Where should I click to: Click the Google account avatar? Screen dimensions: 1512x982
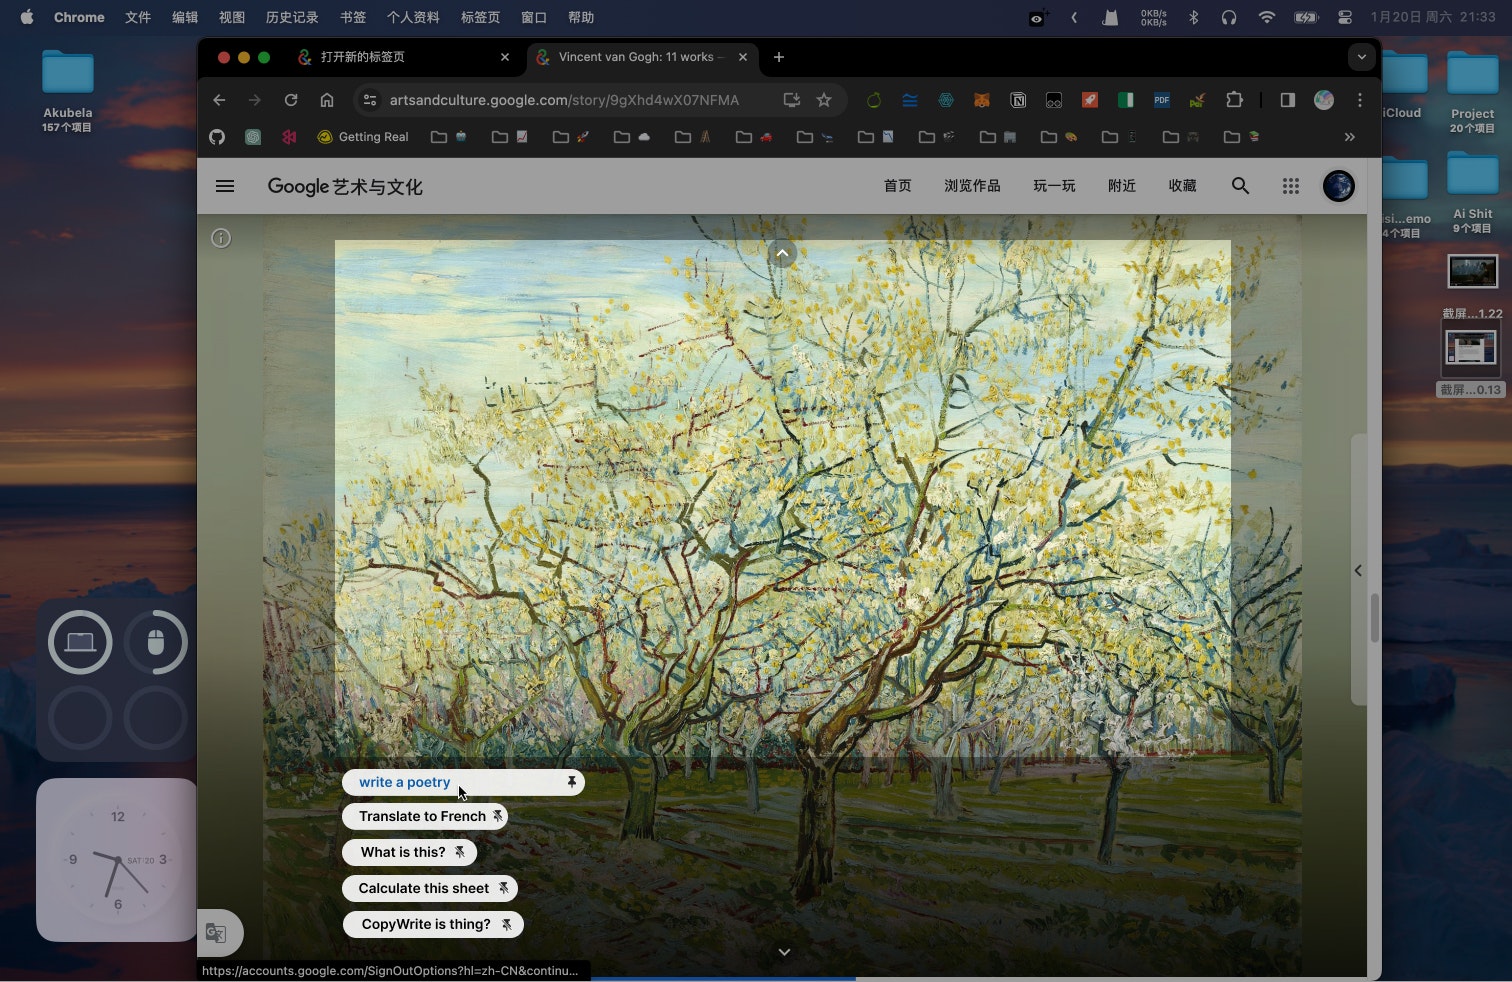(x=1339, y=186)
